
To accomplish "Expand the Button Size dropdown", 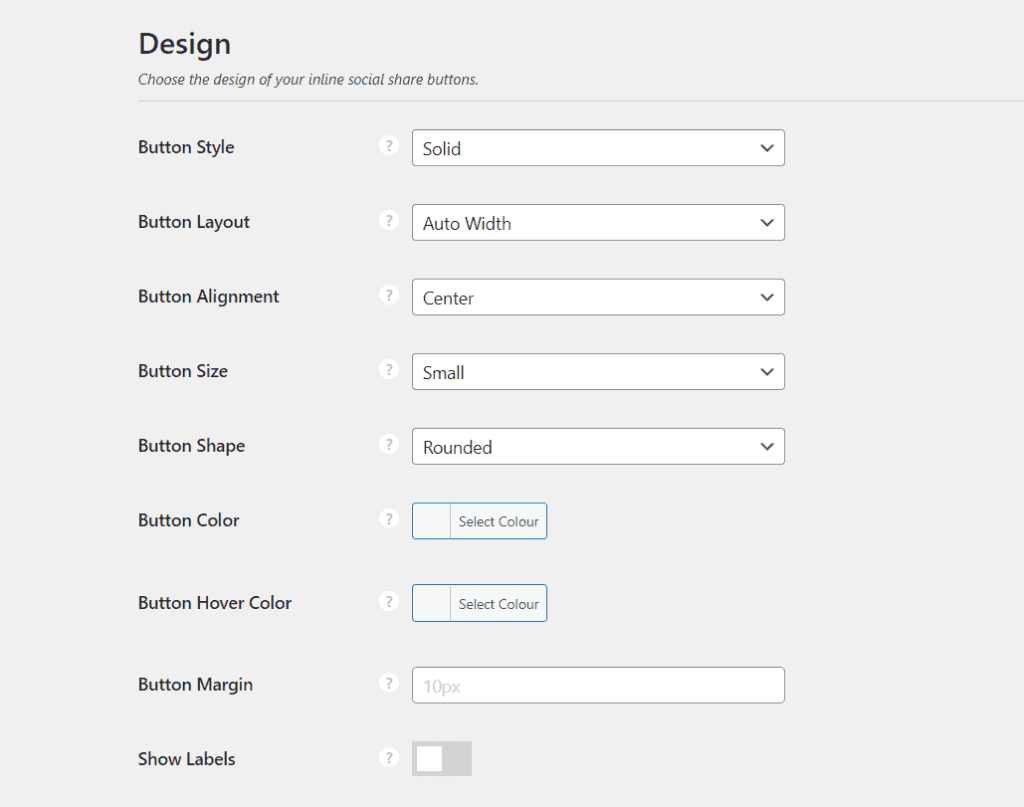I will pos(598,371).
